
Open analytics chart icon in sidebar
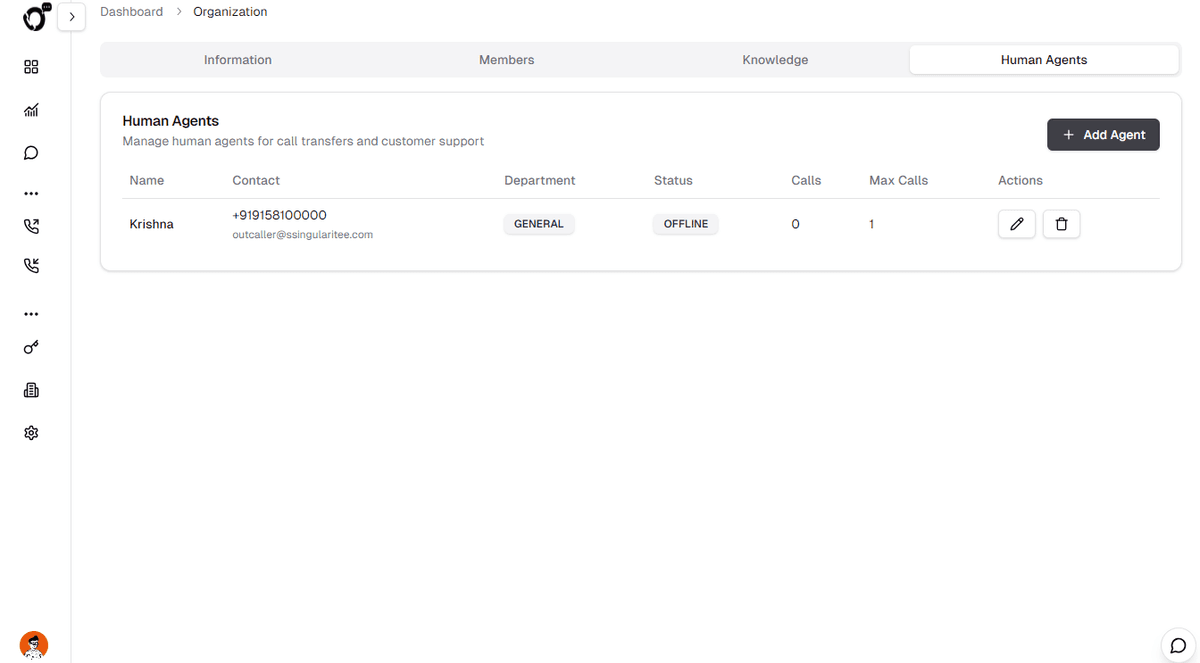tap(31, 110)
